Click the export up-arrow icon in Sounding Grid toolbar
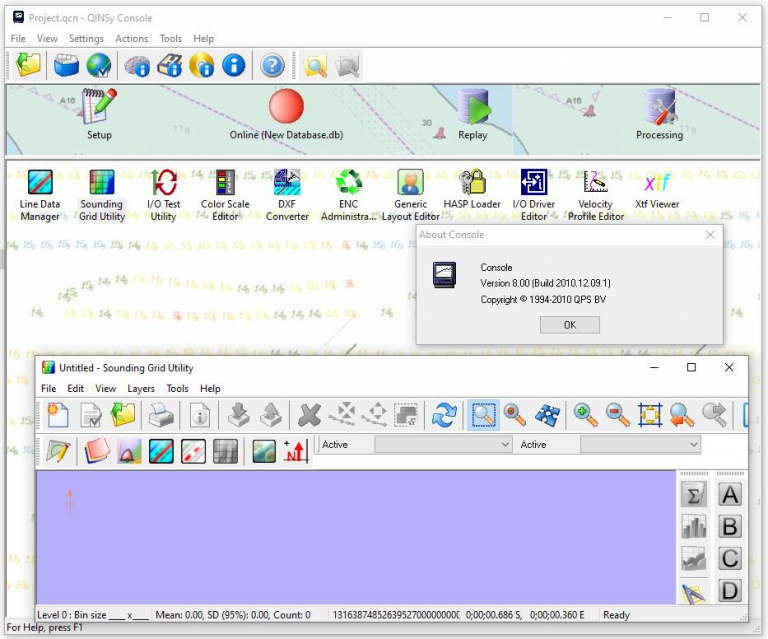 271,415
